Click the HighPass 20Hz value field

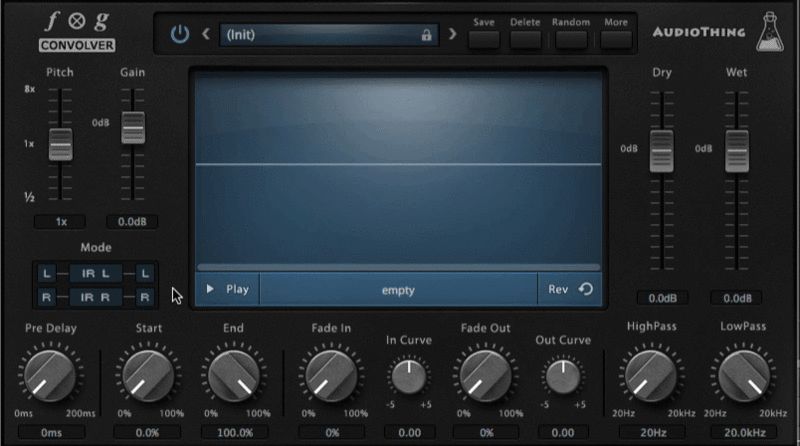pos(653,433)
